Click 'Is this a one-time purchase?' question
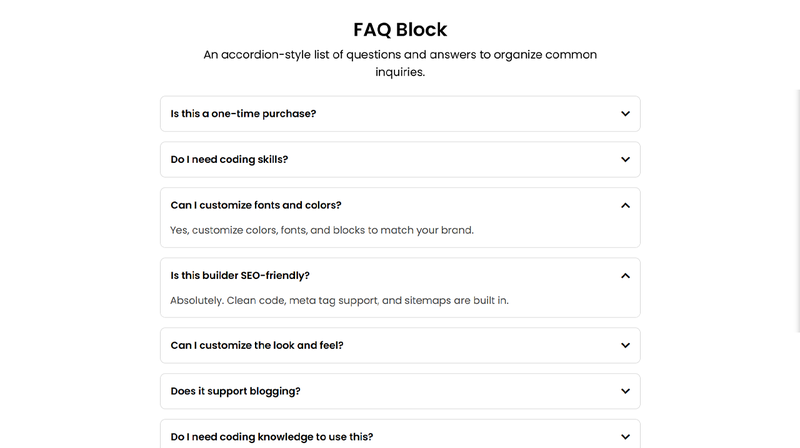 [243, 114]
